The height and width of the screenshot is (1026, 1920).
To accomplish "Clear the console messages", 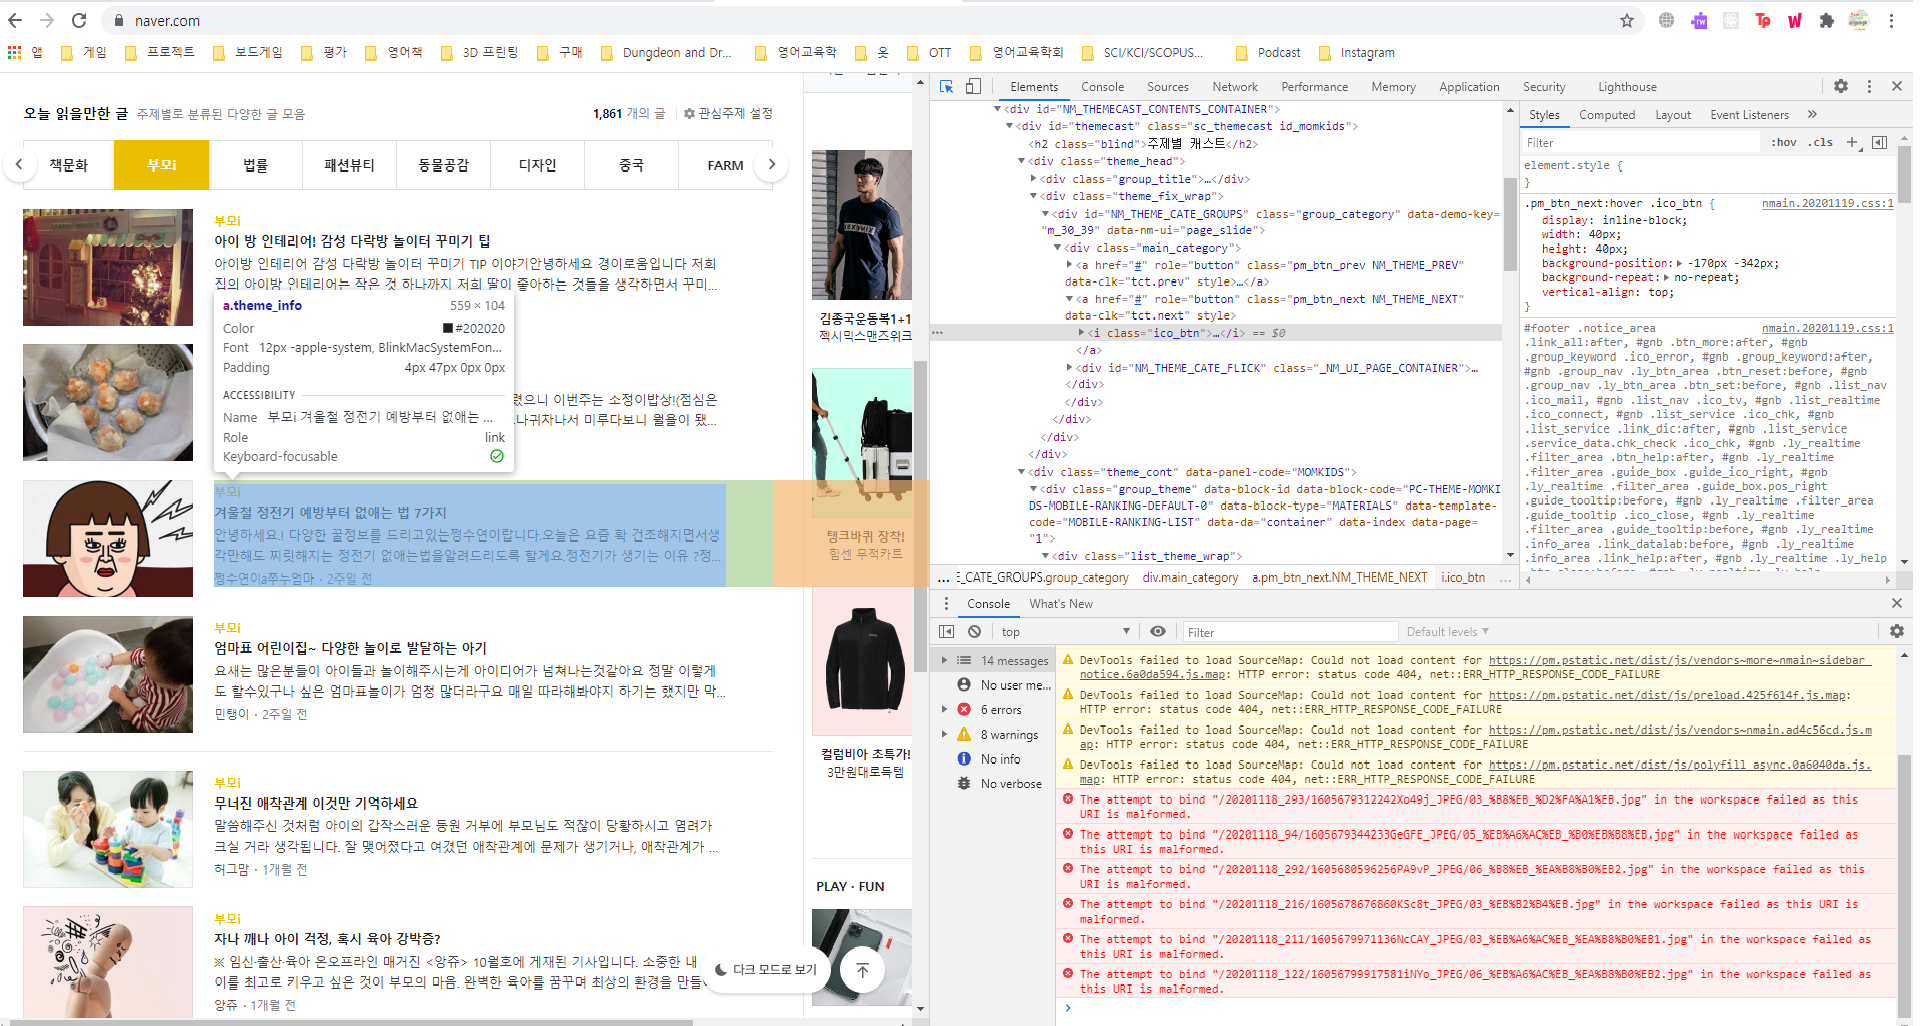I will click(974, 631).
